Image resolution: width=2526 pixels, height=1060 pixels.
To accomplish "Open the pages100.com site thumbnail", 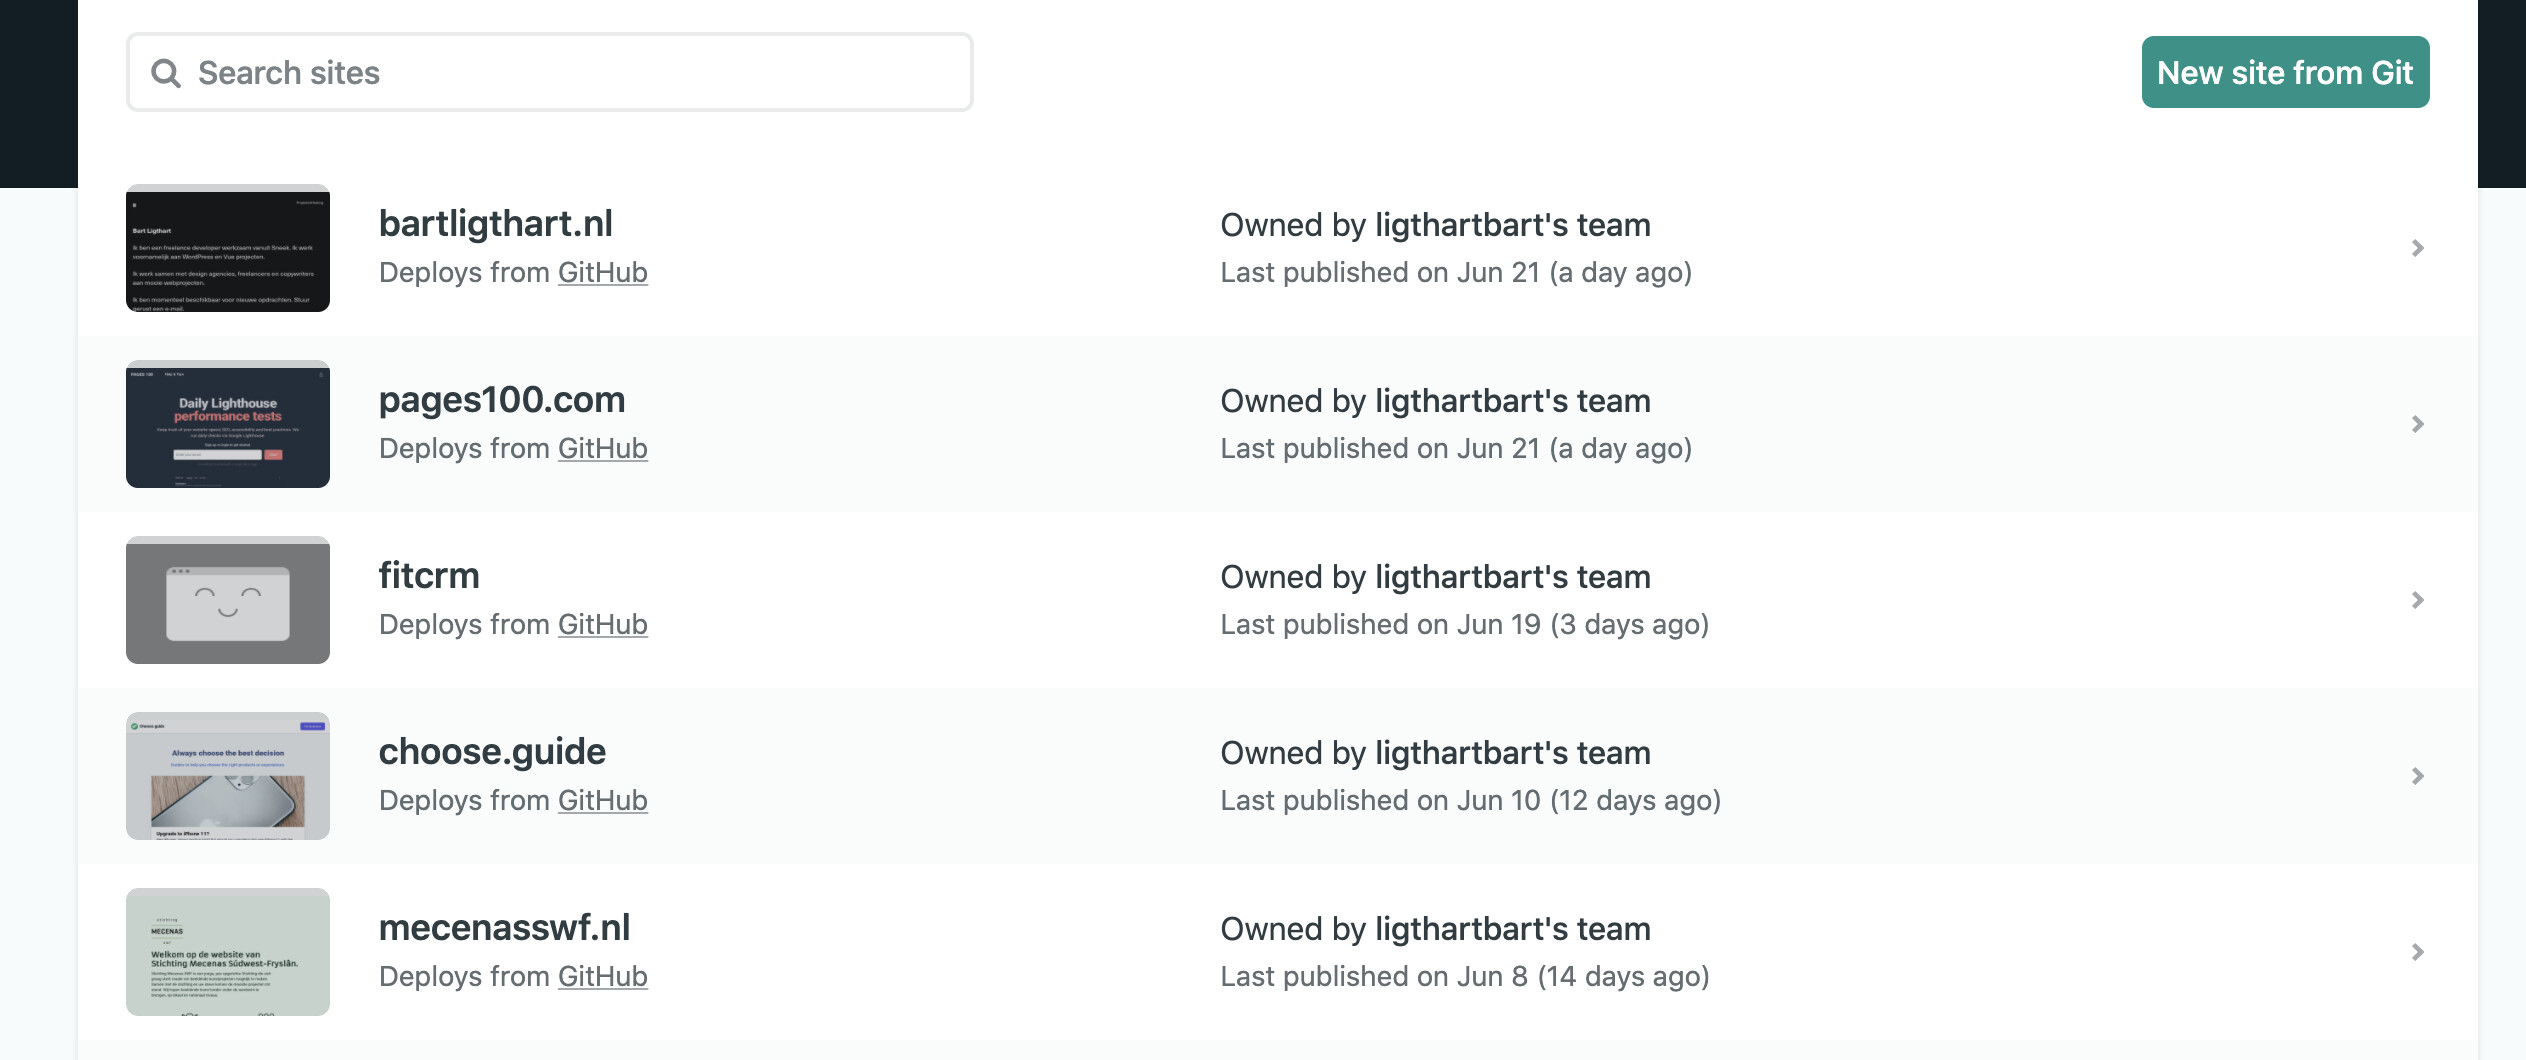I will pos(228,424).
